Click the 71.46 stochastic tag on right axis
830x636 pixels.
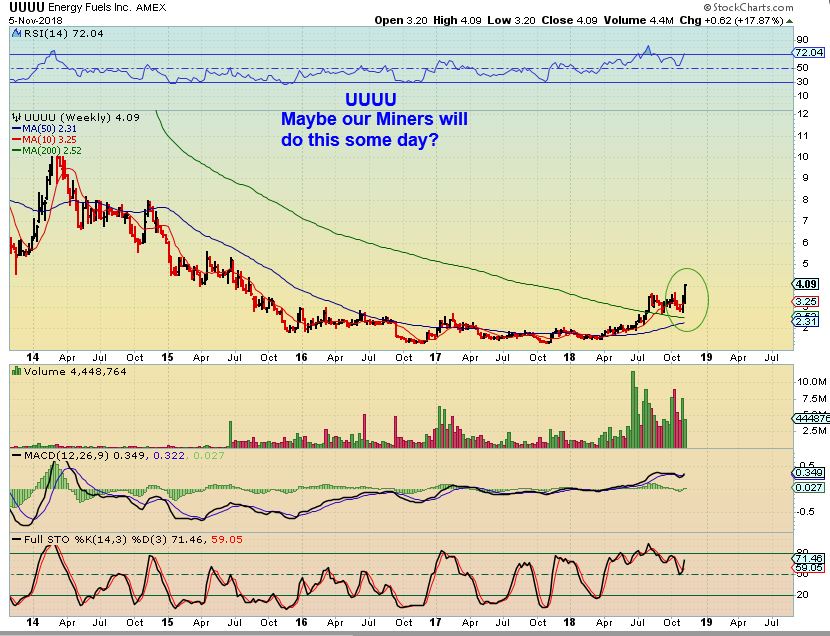(808, 558)
